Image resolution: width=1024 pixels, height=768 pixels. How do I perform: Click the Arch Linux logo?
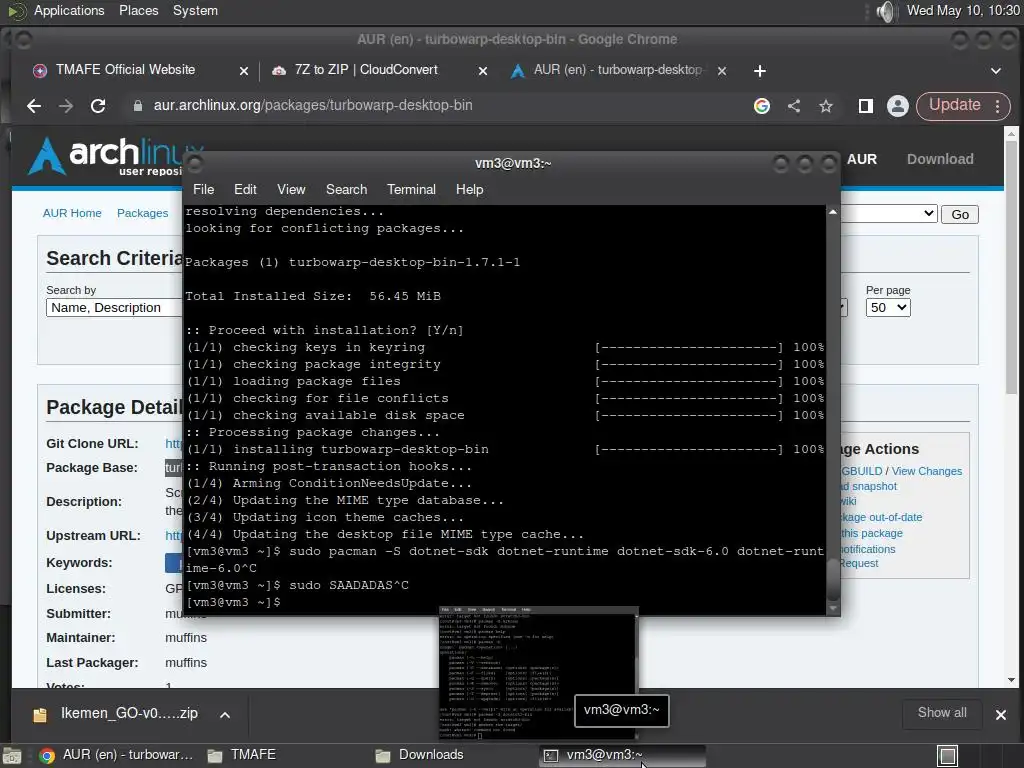tap(104, 155)
